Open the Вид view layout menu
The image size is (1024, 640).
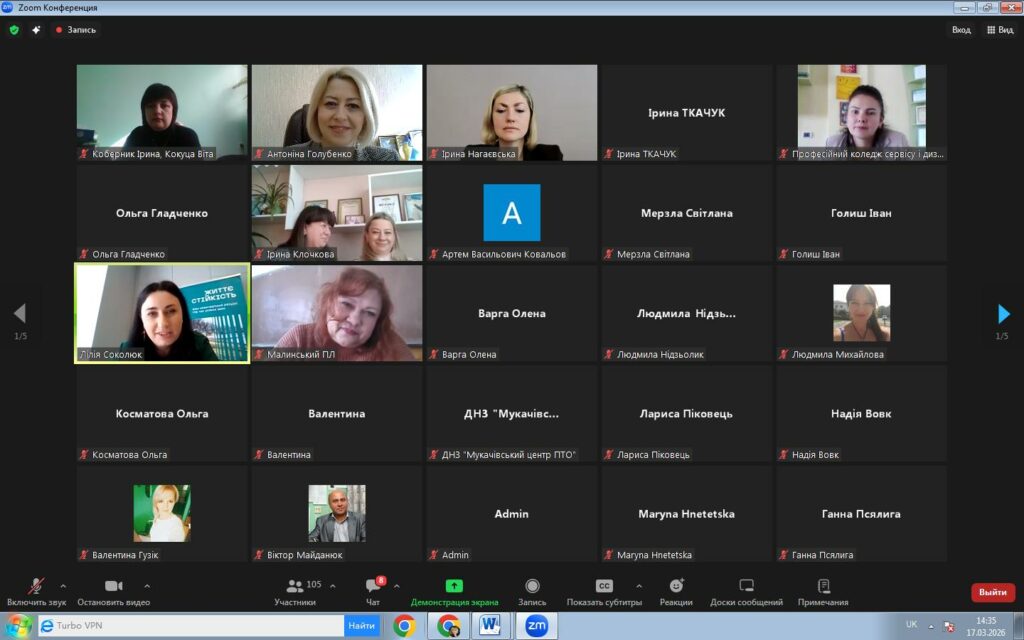[999, 30]
